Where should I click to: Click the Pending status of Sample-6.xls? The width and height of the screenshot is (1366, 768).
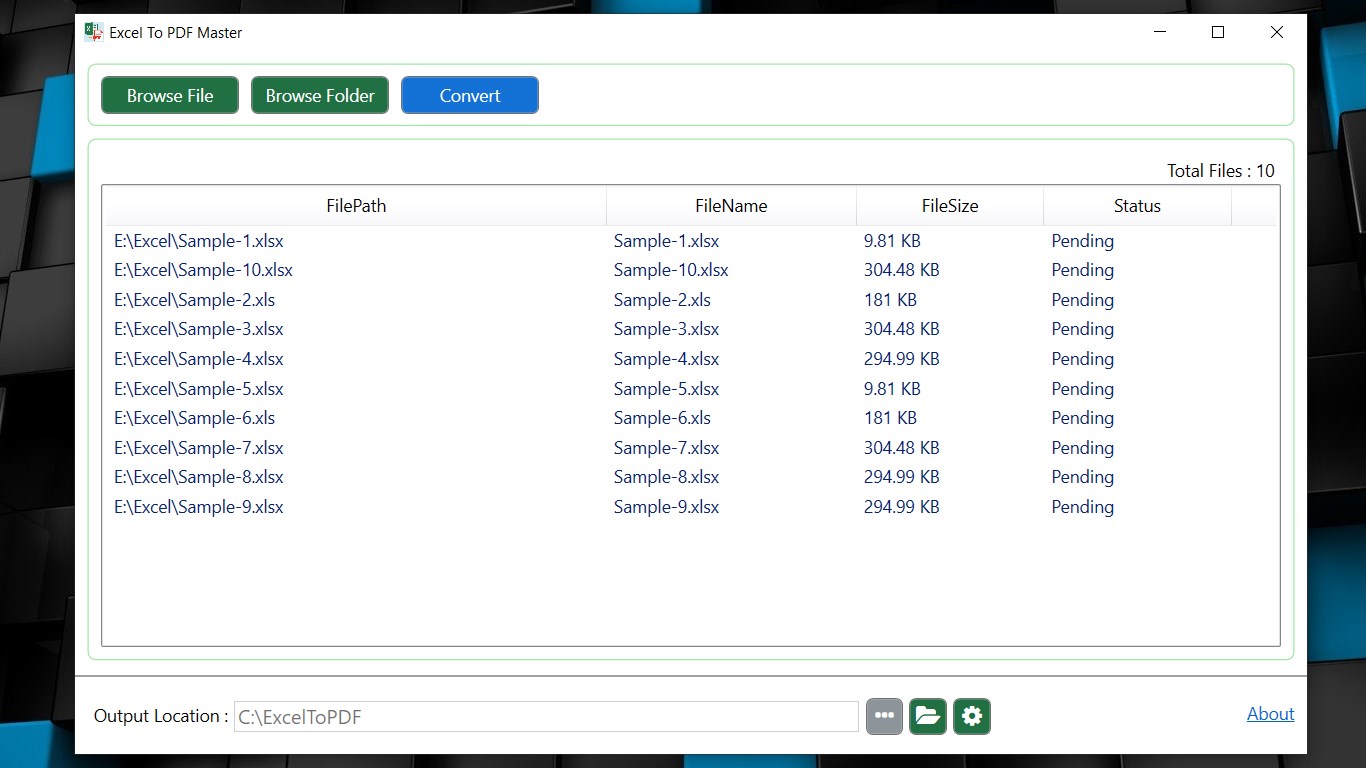coord(1082,418)
